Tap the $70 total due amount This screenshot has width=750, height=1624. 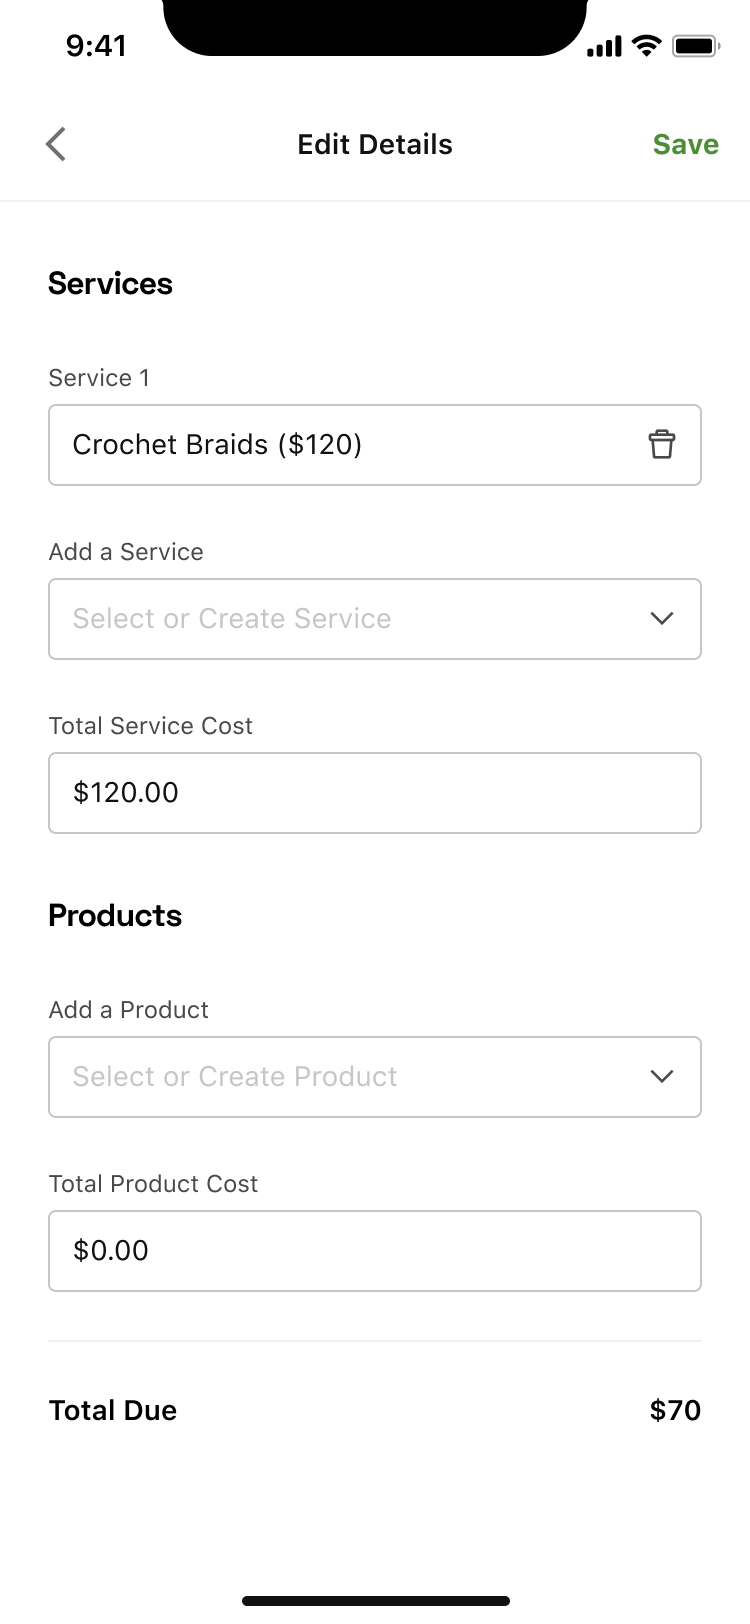click(x=675, y=1410)
